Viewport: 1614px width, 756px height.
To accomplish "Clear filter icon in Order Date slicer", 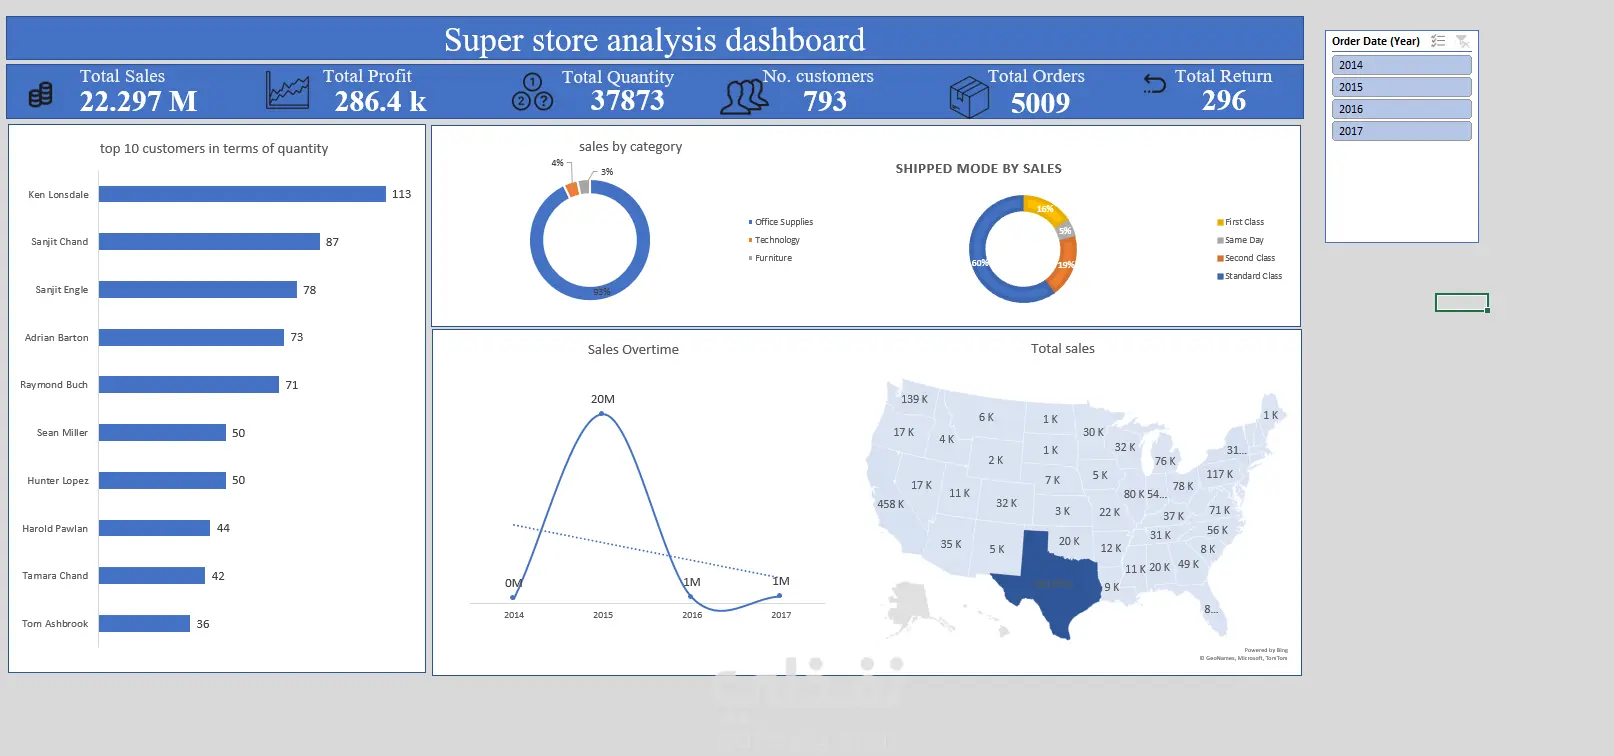I will pyautogui.click(x=1462, y=41).
